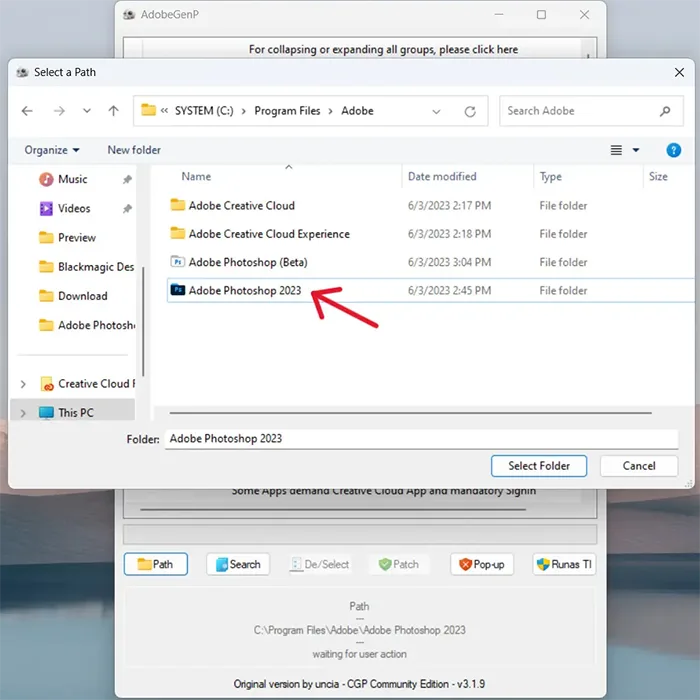Select Adobe Creative Cloud Experience folder

(x=269, y=234)
